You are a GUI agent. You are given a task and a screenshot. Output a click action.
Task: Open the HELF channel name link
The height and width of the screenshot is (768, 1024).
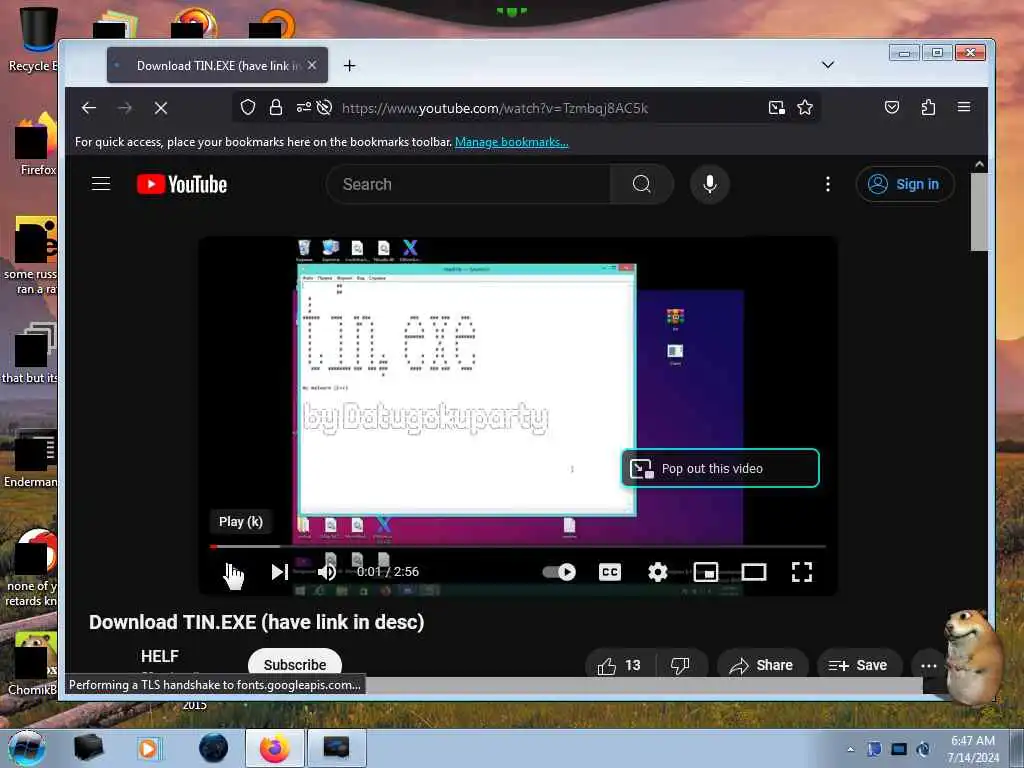159,656
